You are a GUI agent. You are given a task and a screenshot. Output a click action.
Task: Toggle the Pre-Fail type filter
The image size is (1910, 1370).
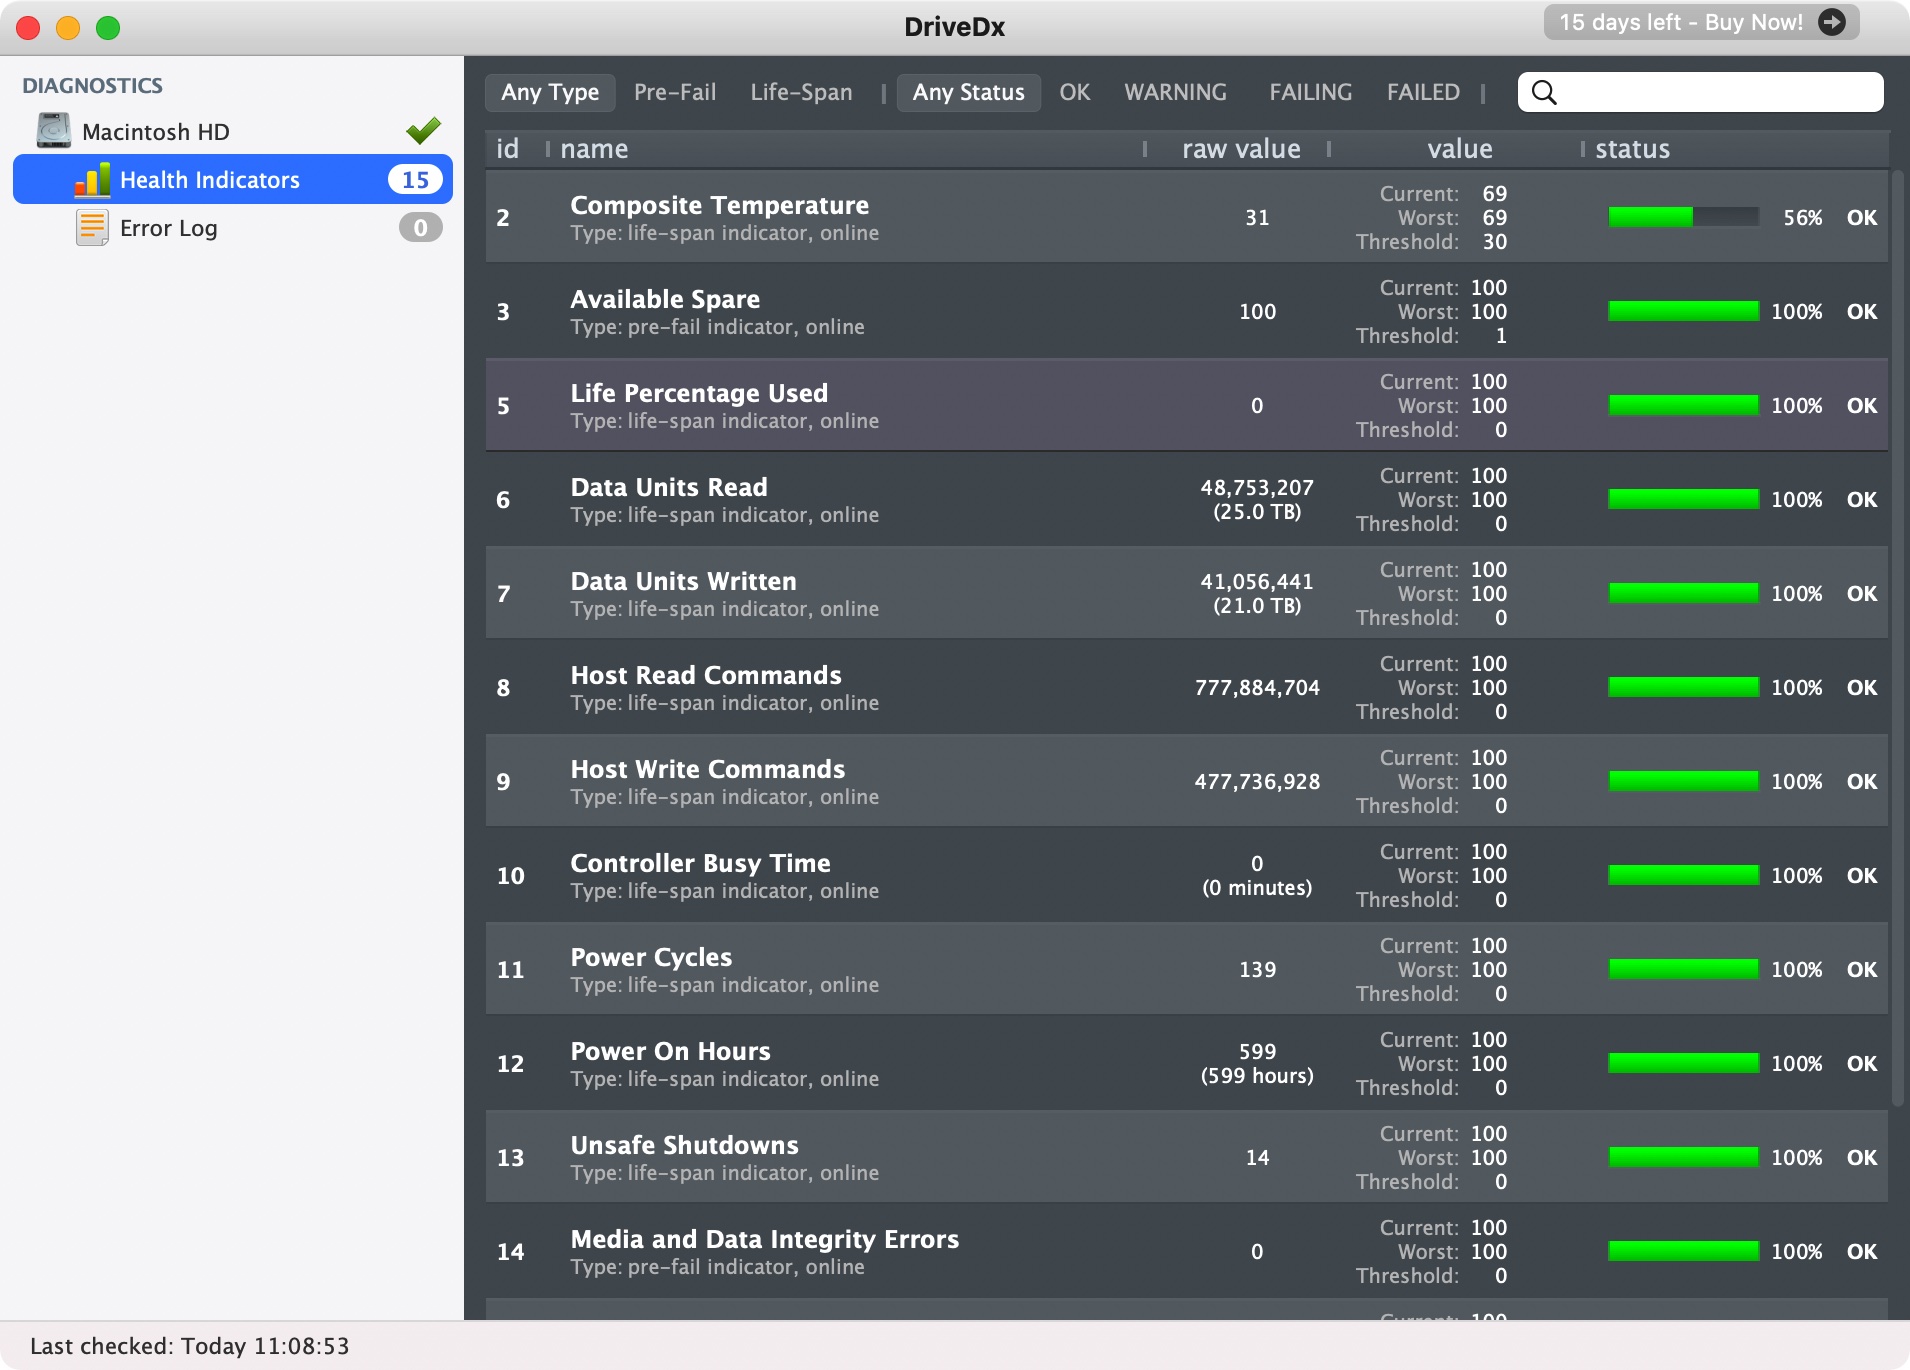coord(675,92)
